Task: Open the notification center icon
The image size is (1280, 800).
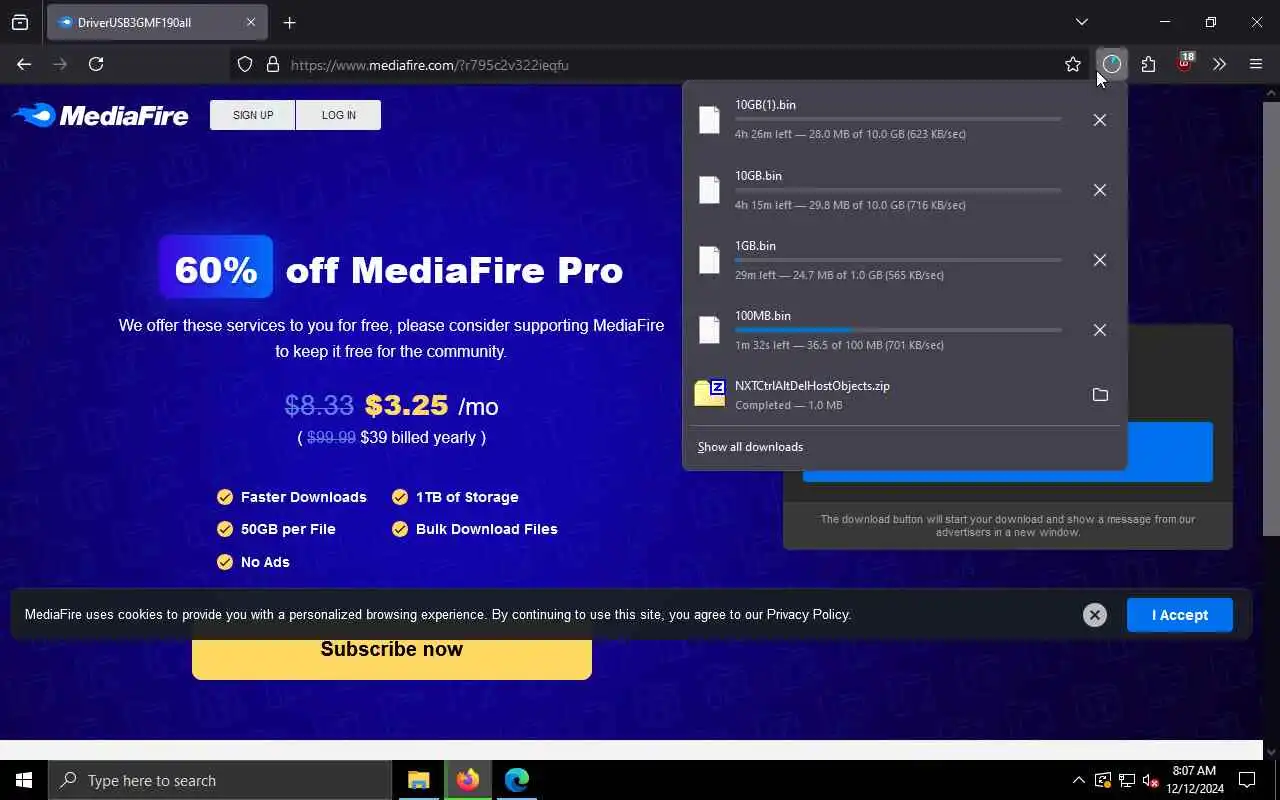Action: (x=1247, y=780)
